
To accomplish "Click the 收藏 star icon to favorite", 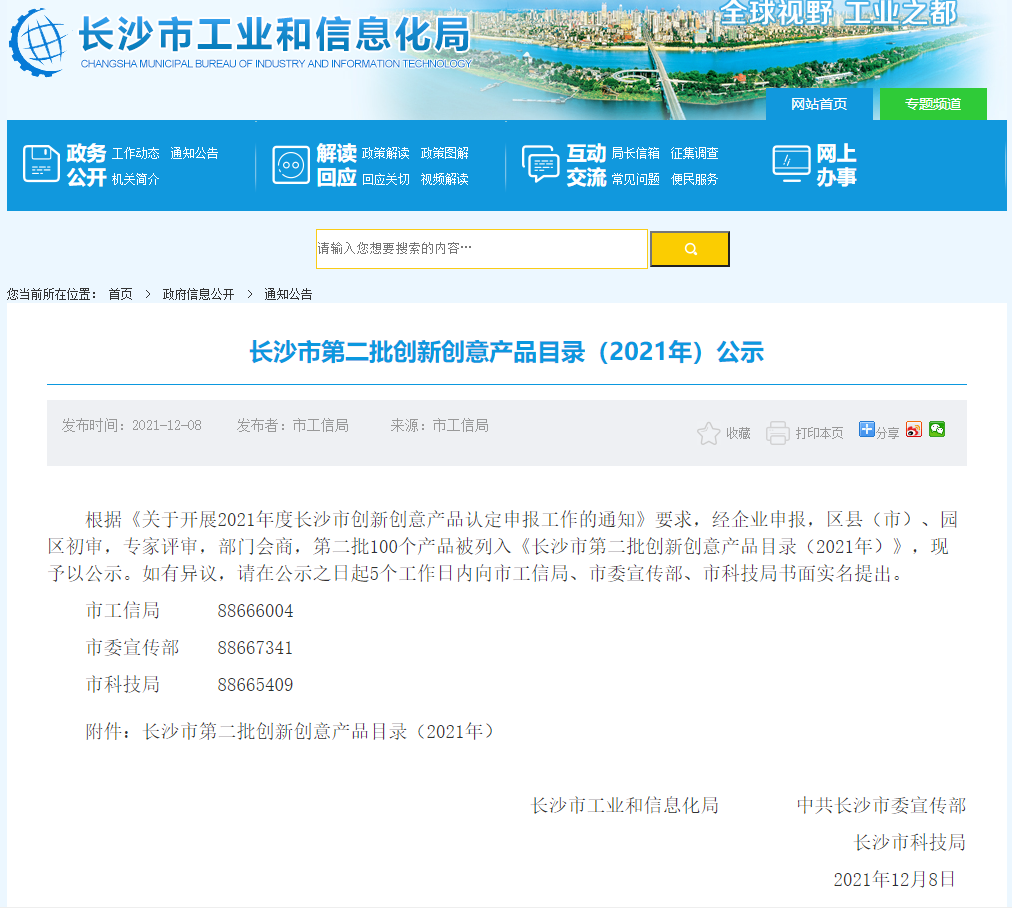I will [x=708, y=434].
